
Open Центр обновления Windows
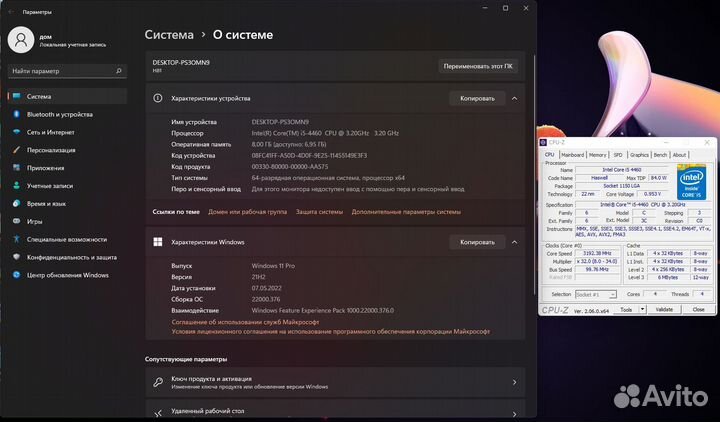(x=67, y=275)
